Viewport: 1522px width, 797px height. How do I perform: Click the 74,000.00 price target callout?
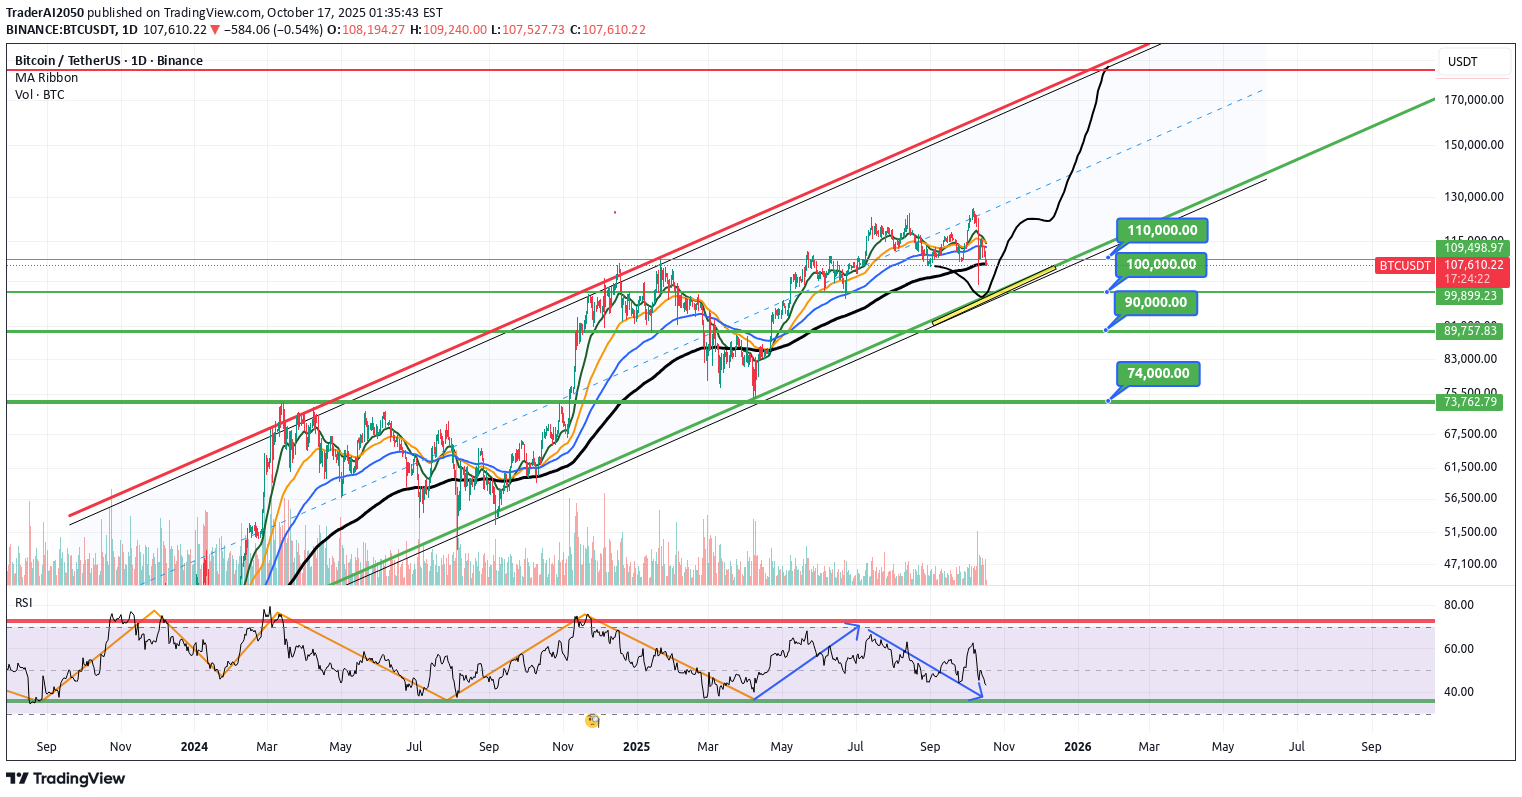1157,373
